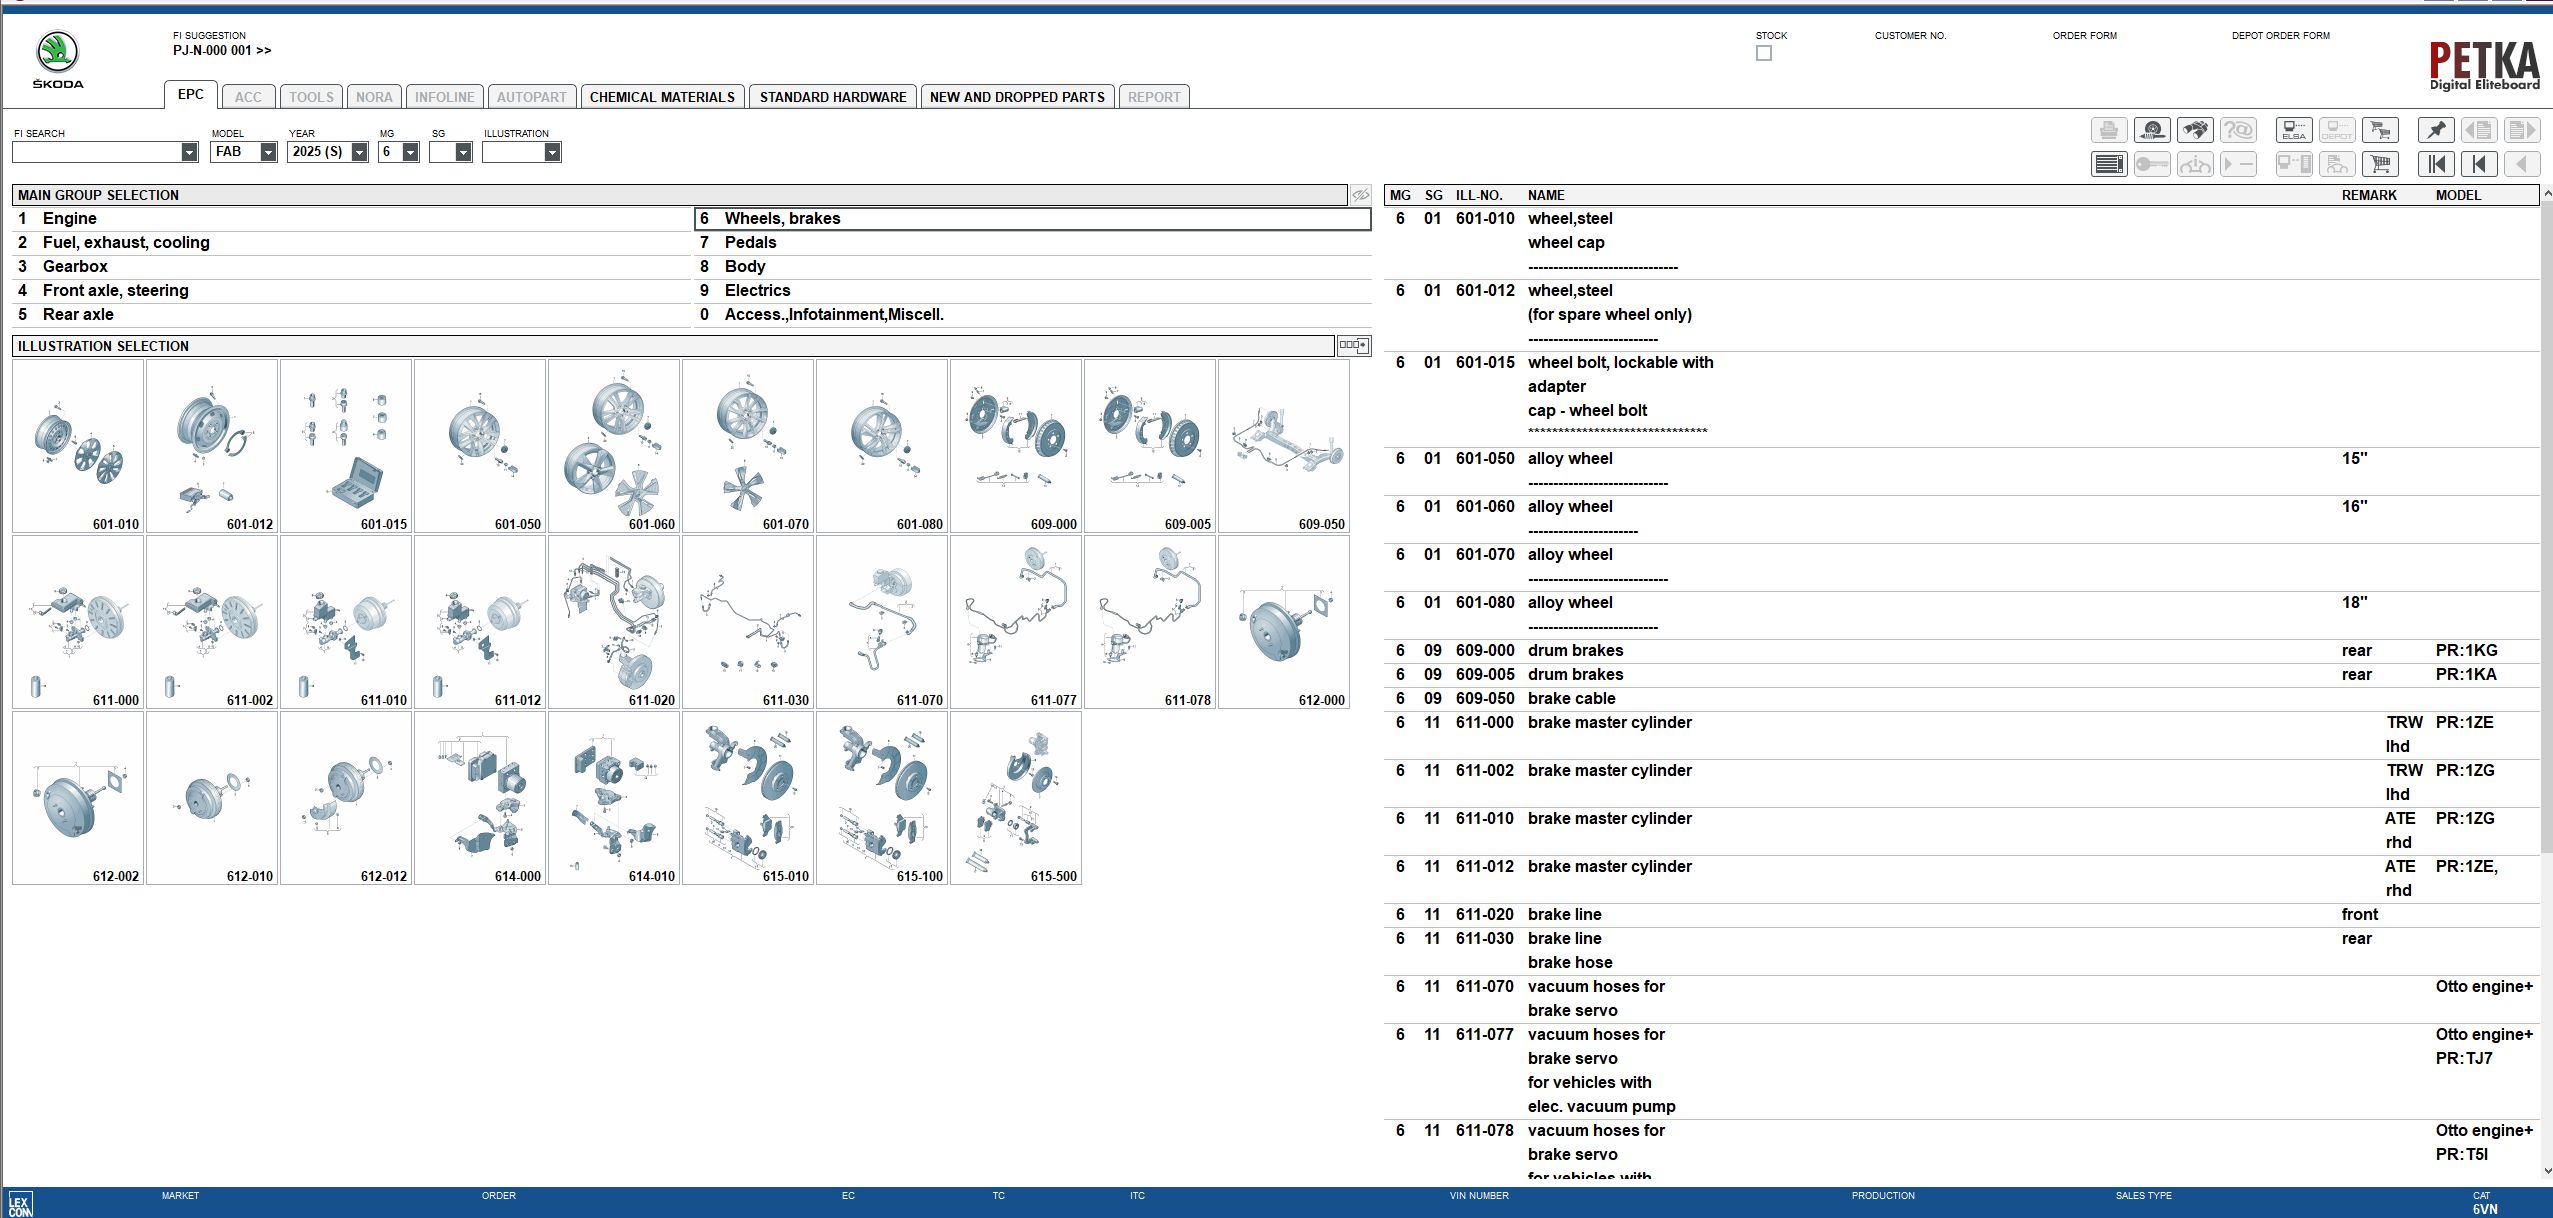Open the NEW AND DROPPED PARTS tab
This screenshot has height=1218, width=2553.
tap(1017, 97)
